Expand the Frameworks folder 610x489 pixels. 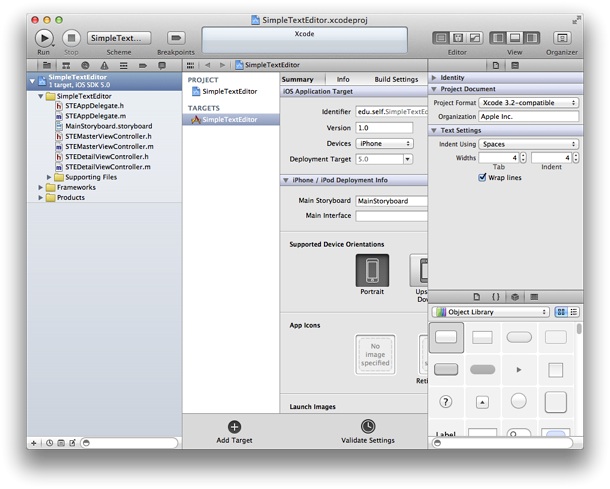pos(42,187)
